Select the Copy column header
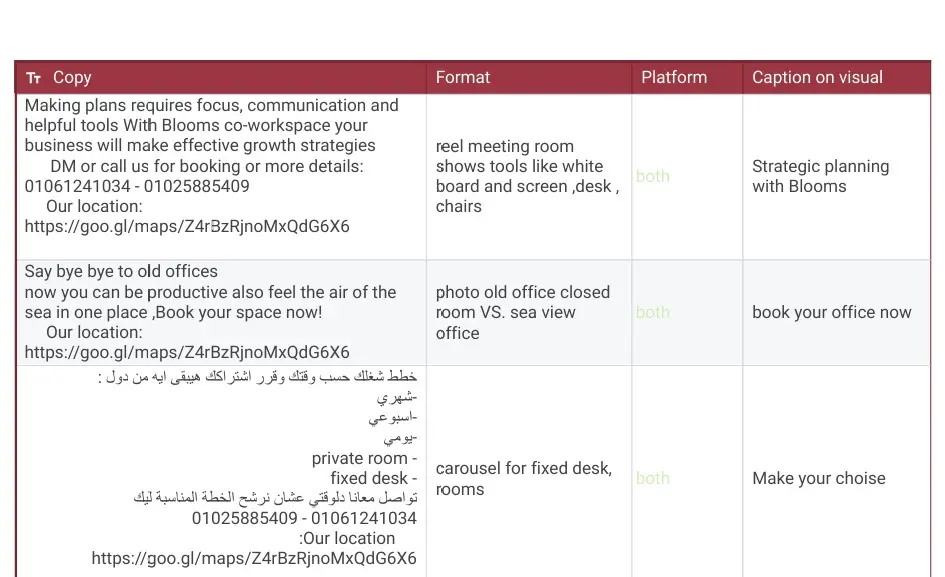Screen dimensions: 945x577 (72, 77)
